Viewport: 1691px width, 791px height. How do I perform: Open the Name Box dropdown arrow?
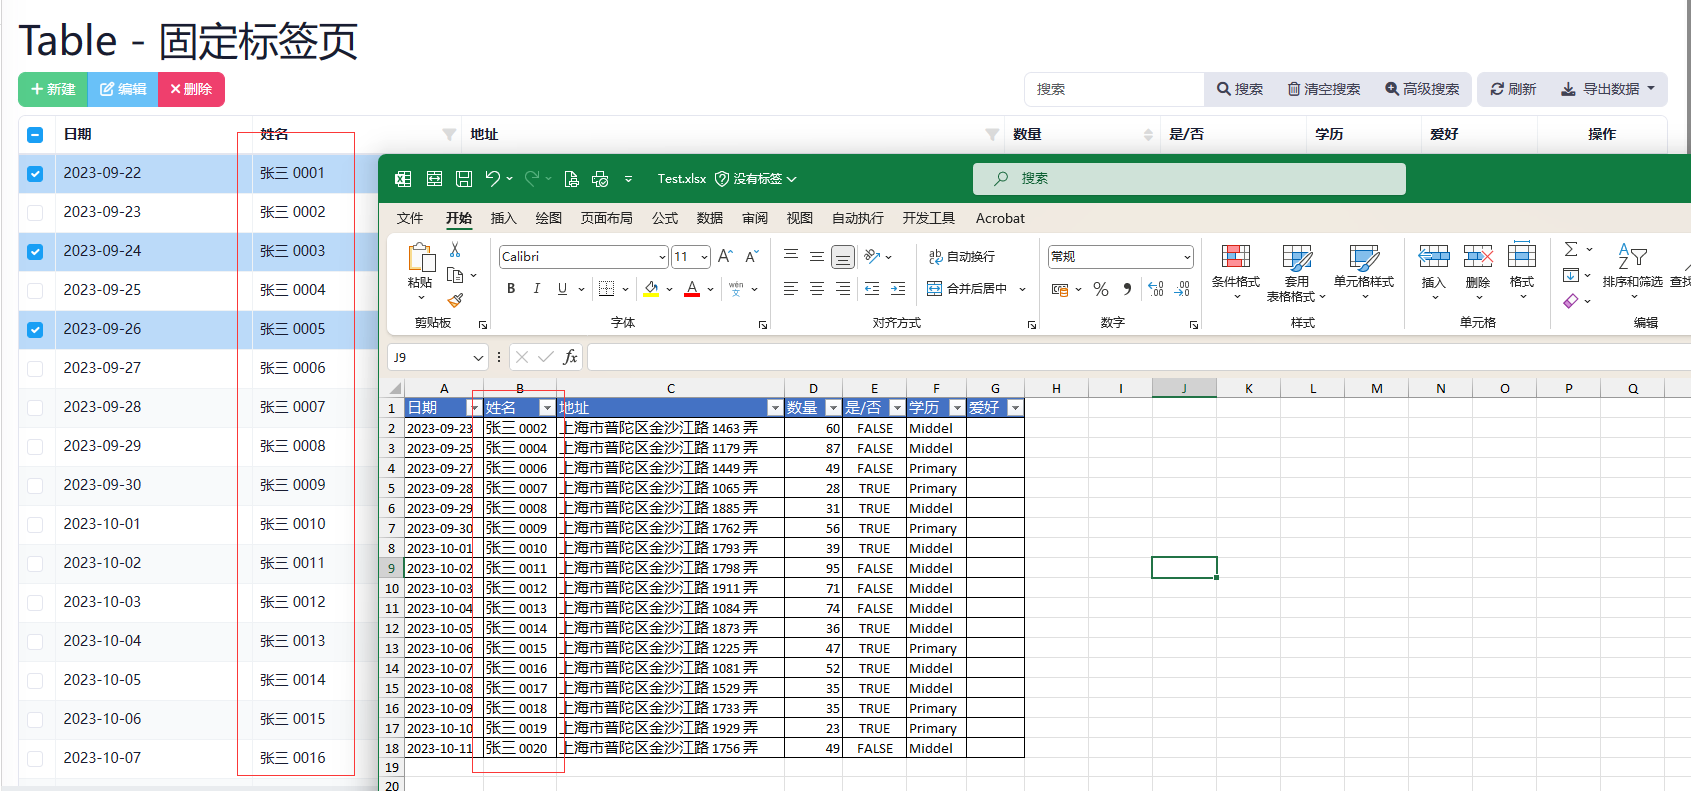click(478, 358)
